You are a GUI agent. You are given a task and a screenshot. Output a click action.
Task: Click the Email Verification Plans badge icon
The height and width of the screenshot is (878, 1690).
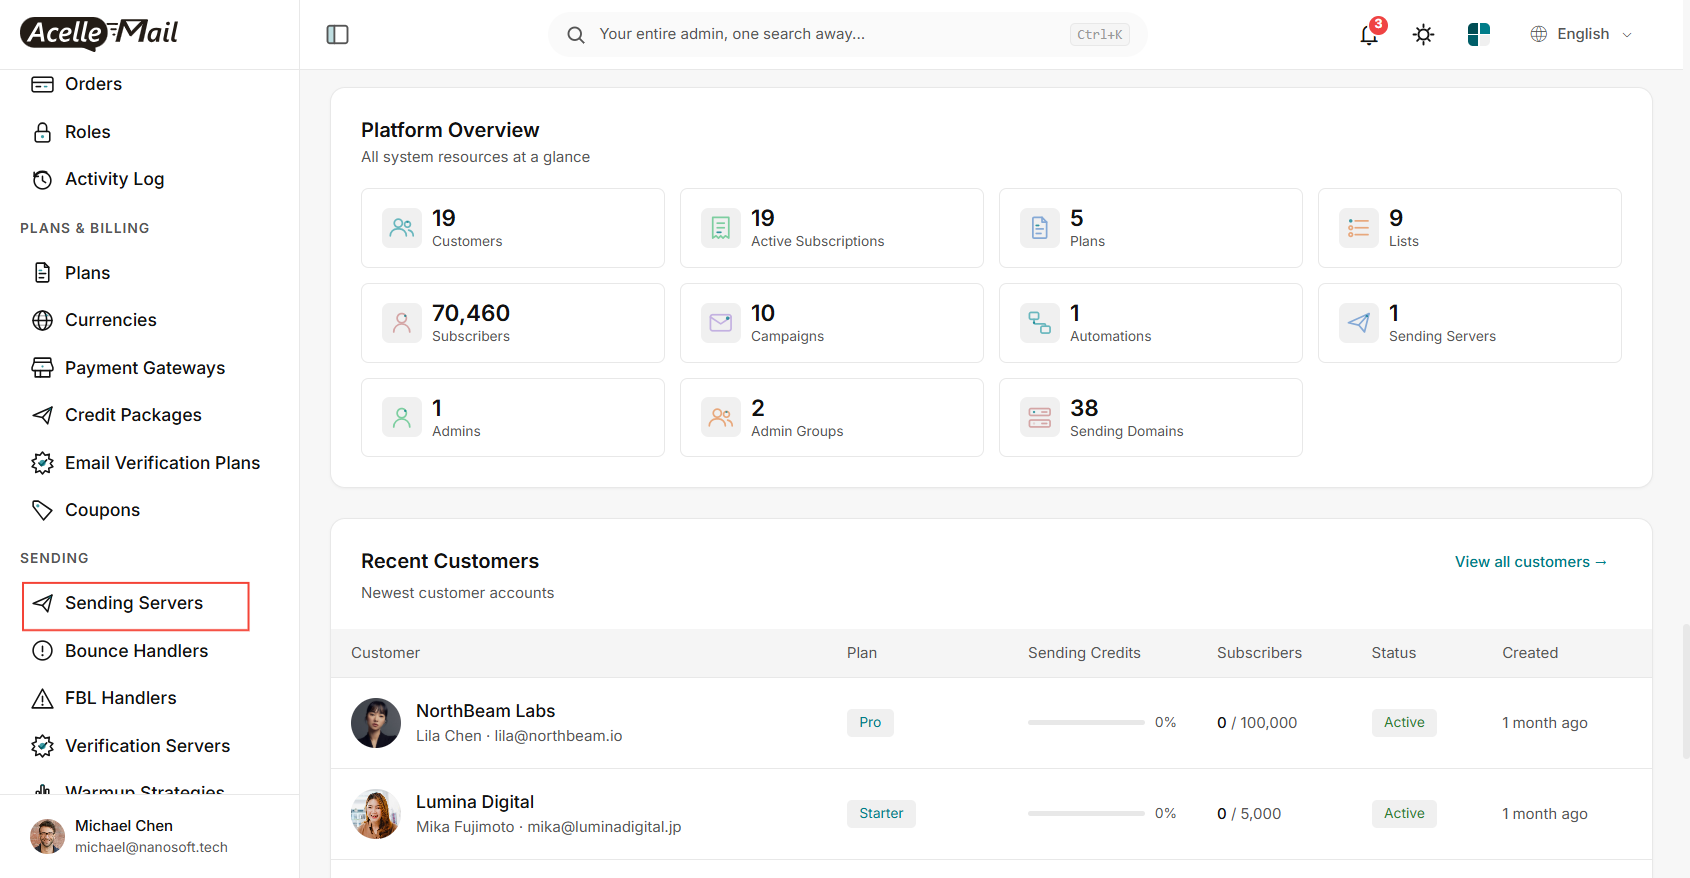43,463
